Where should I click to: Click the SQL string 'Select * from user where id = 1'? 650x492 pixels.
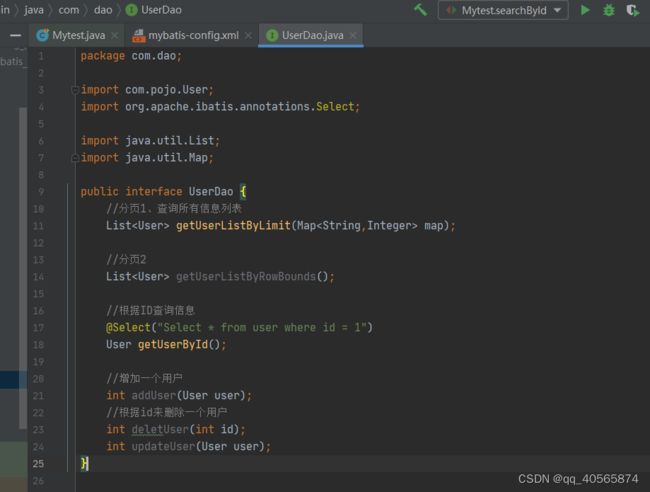point(262,327)
